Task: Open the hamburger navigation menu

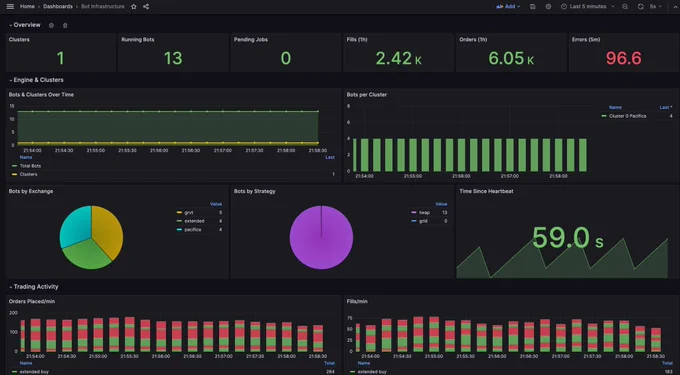Action: [10, 7]
